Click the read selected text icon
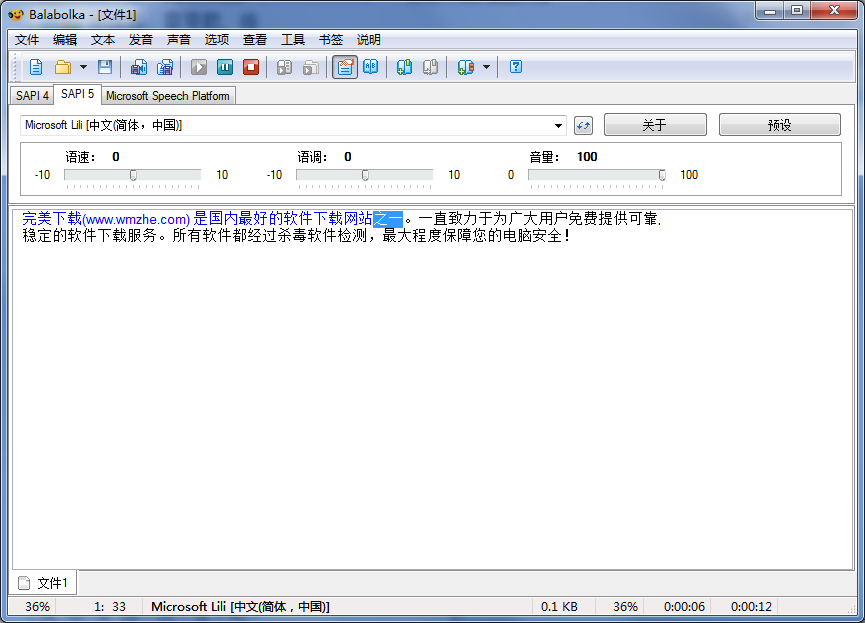This screenshot has width=865, height=623. coord(284,67)
